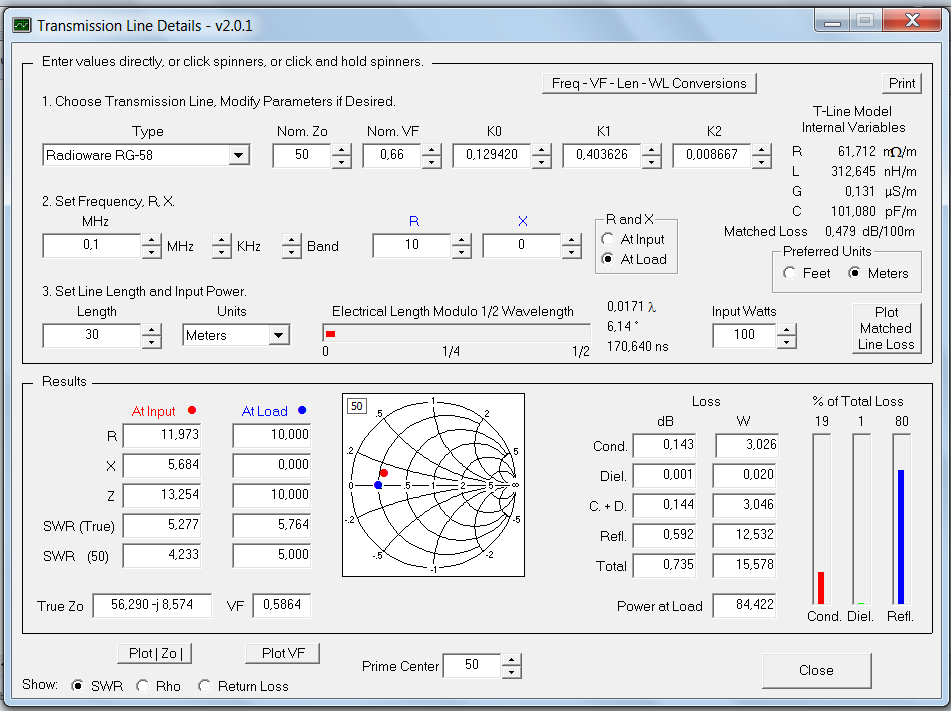Image resolution: width=951 pixels, height=711 pixels.
Task: Show SWR in results
Action: 97,686
